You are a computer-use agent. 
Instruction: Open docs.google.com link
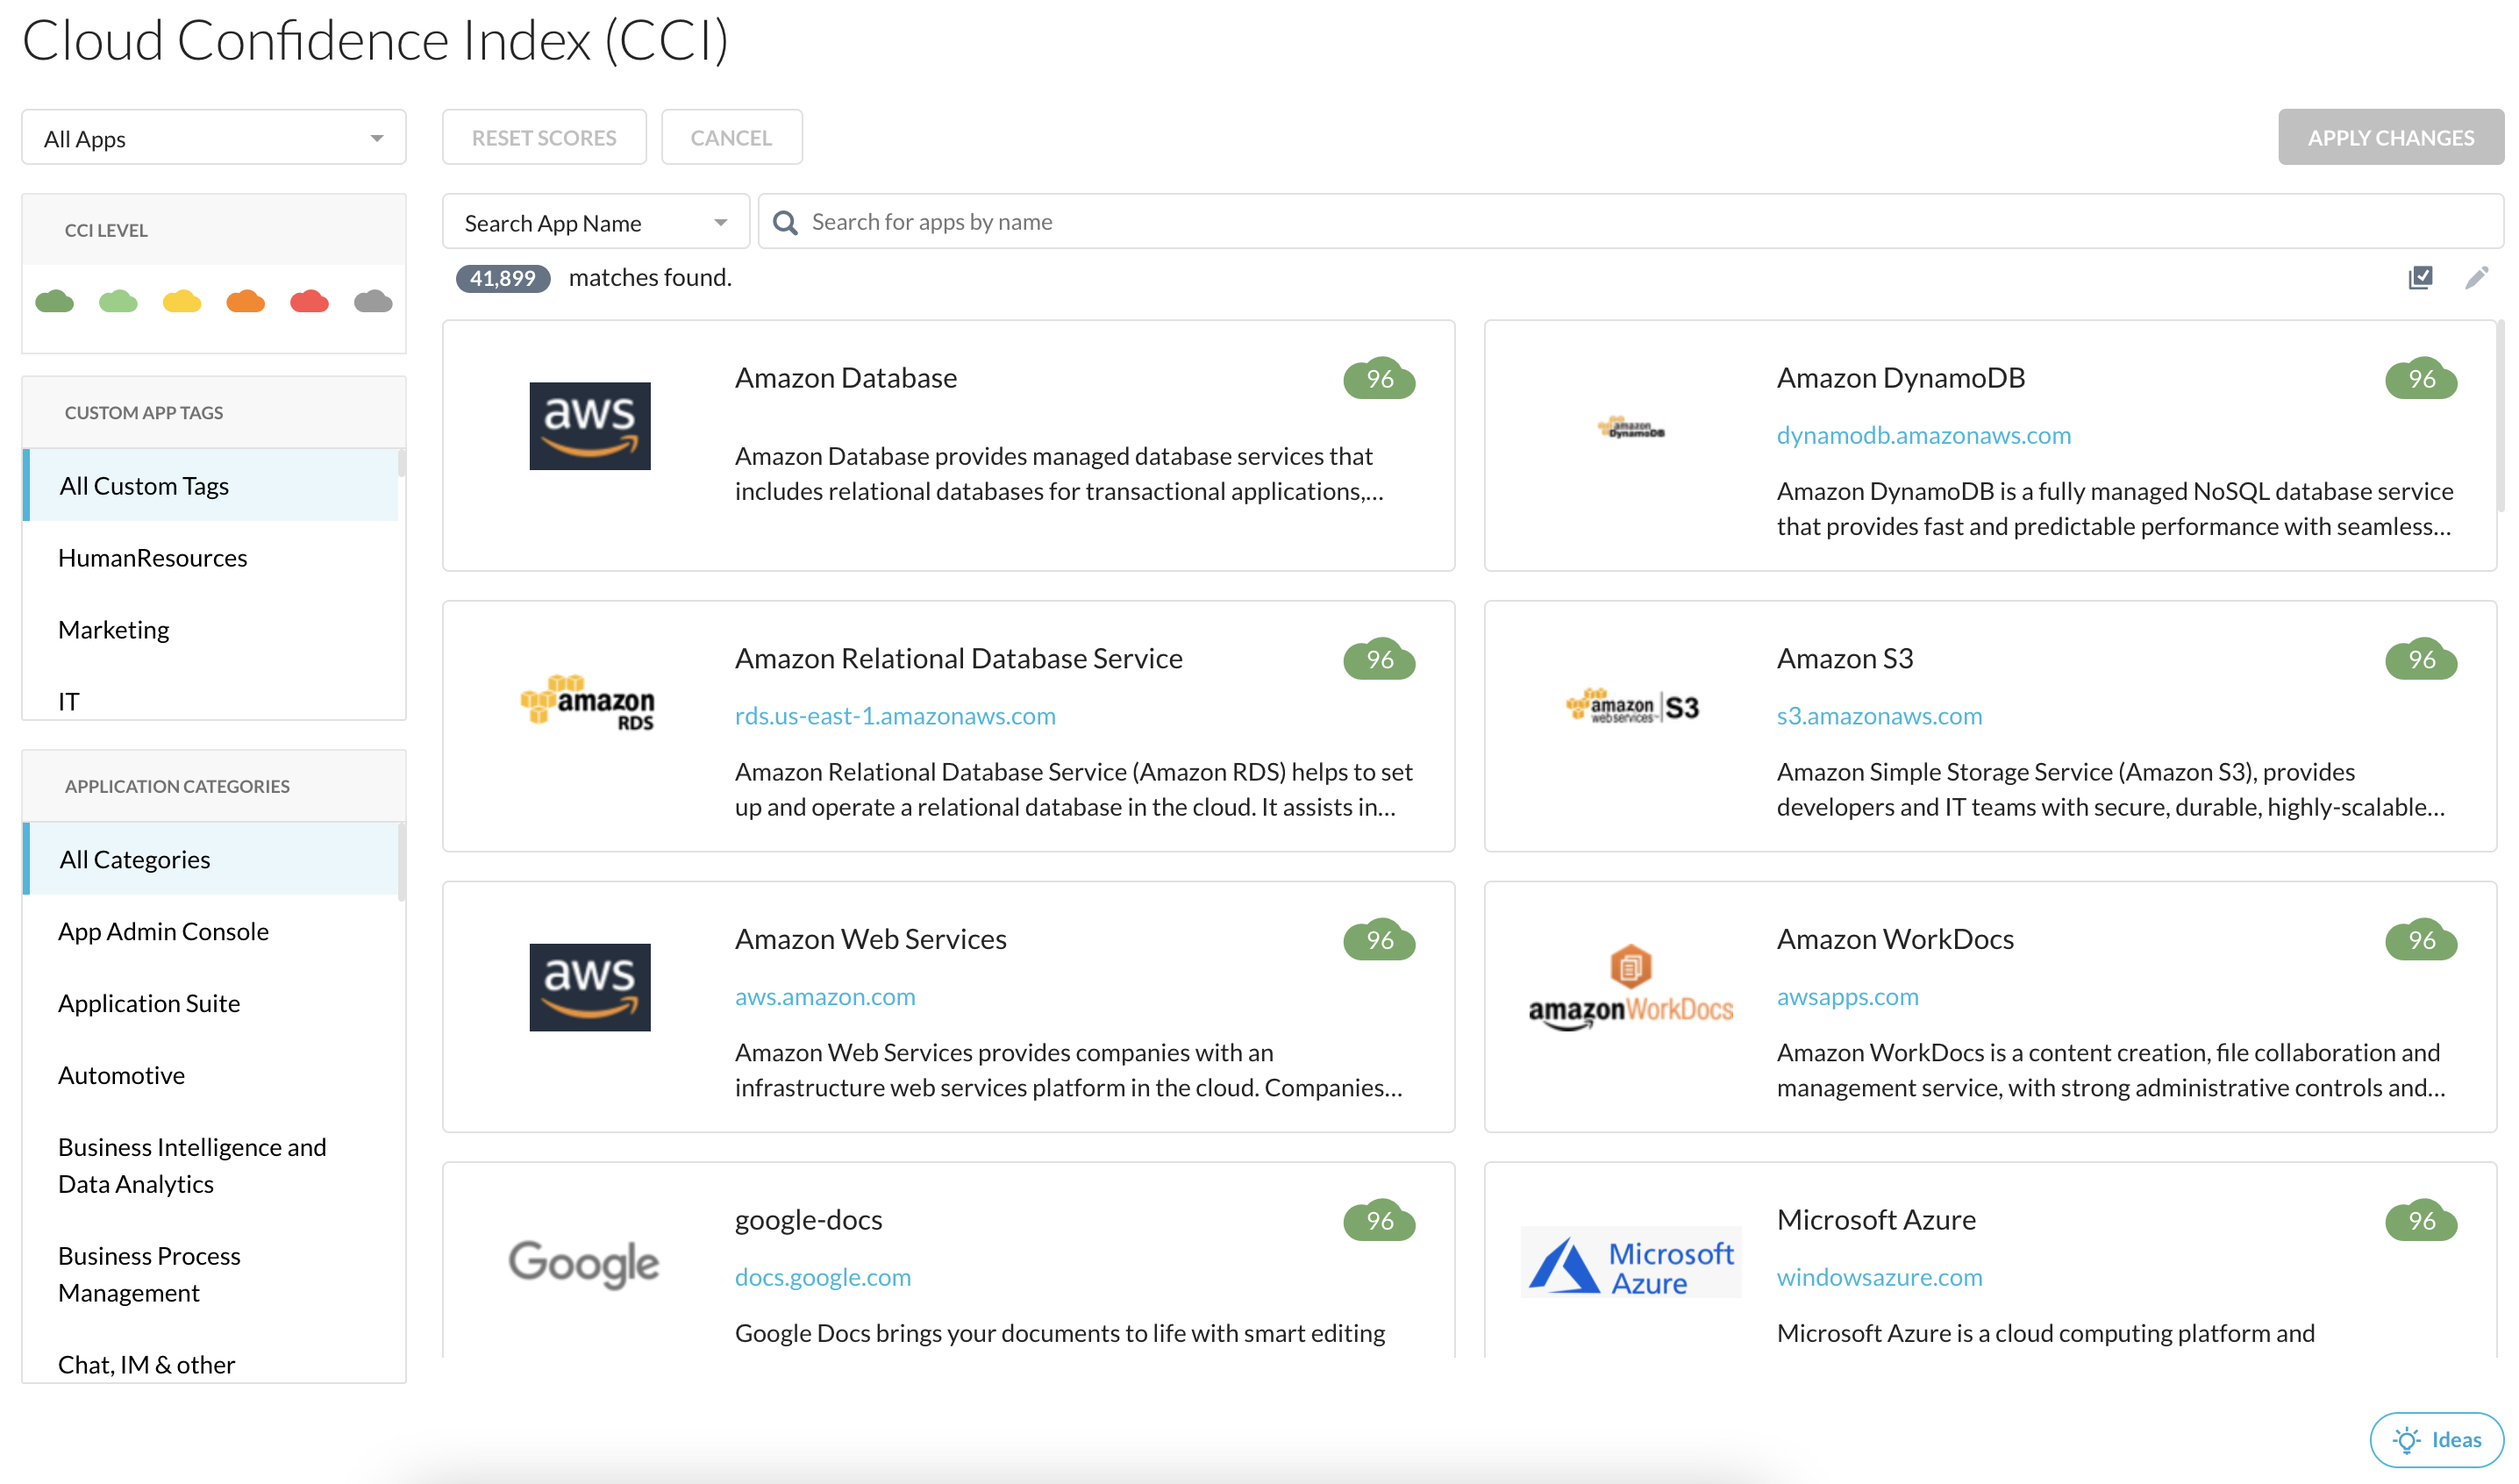tap(823, 1278)
